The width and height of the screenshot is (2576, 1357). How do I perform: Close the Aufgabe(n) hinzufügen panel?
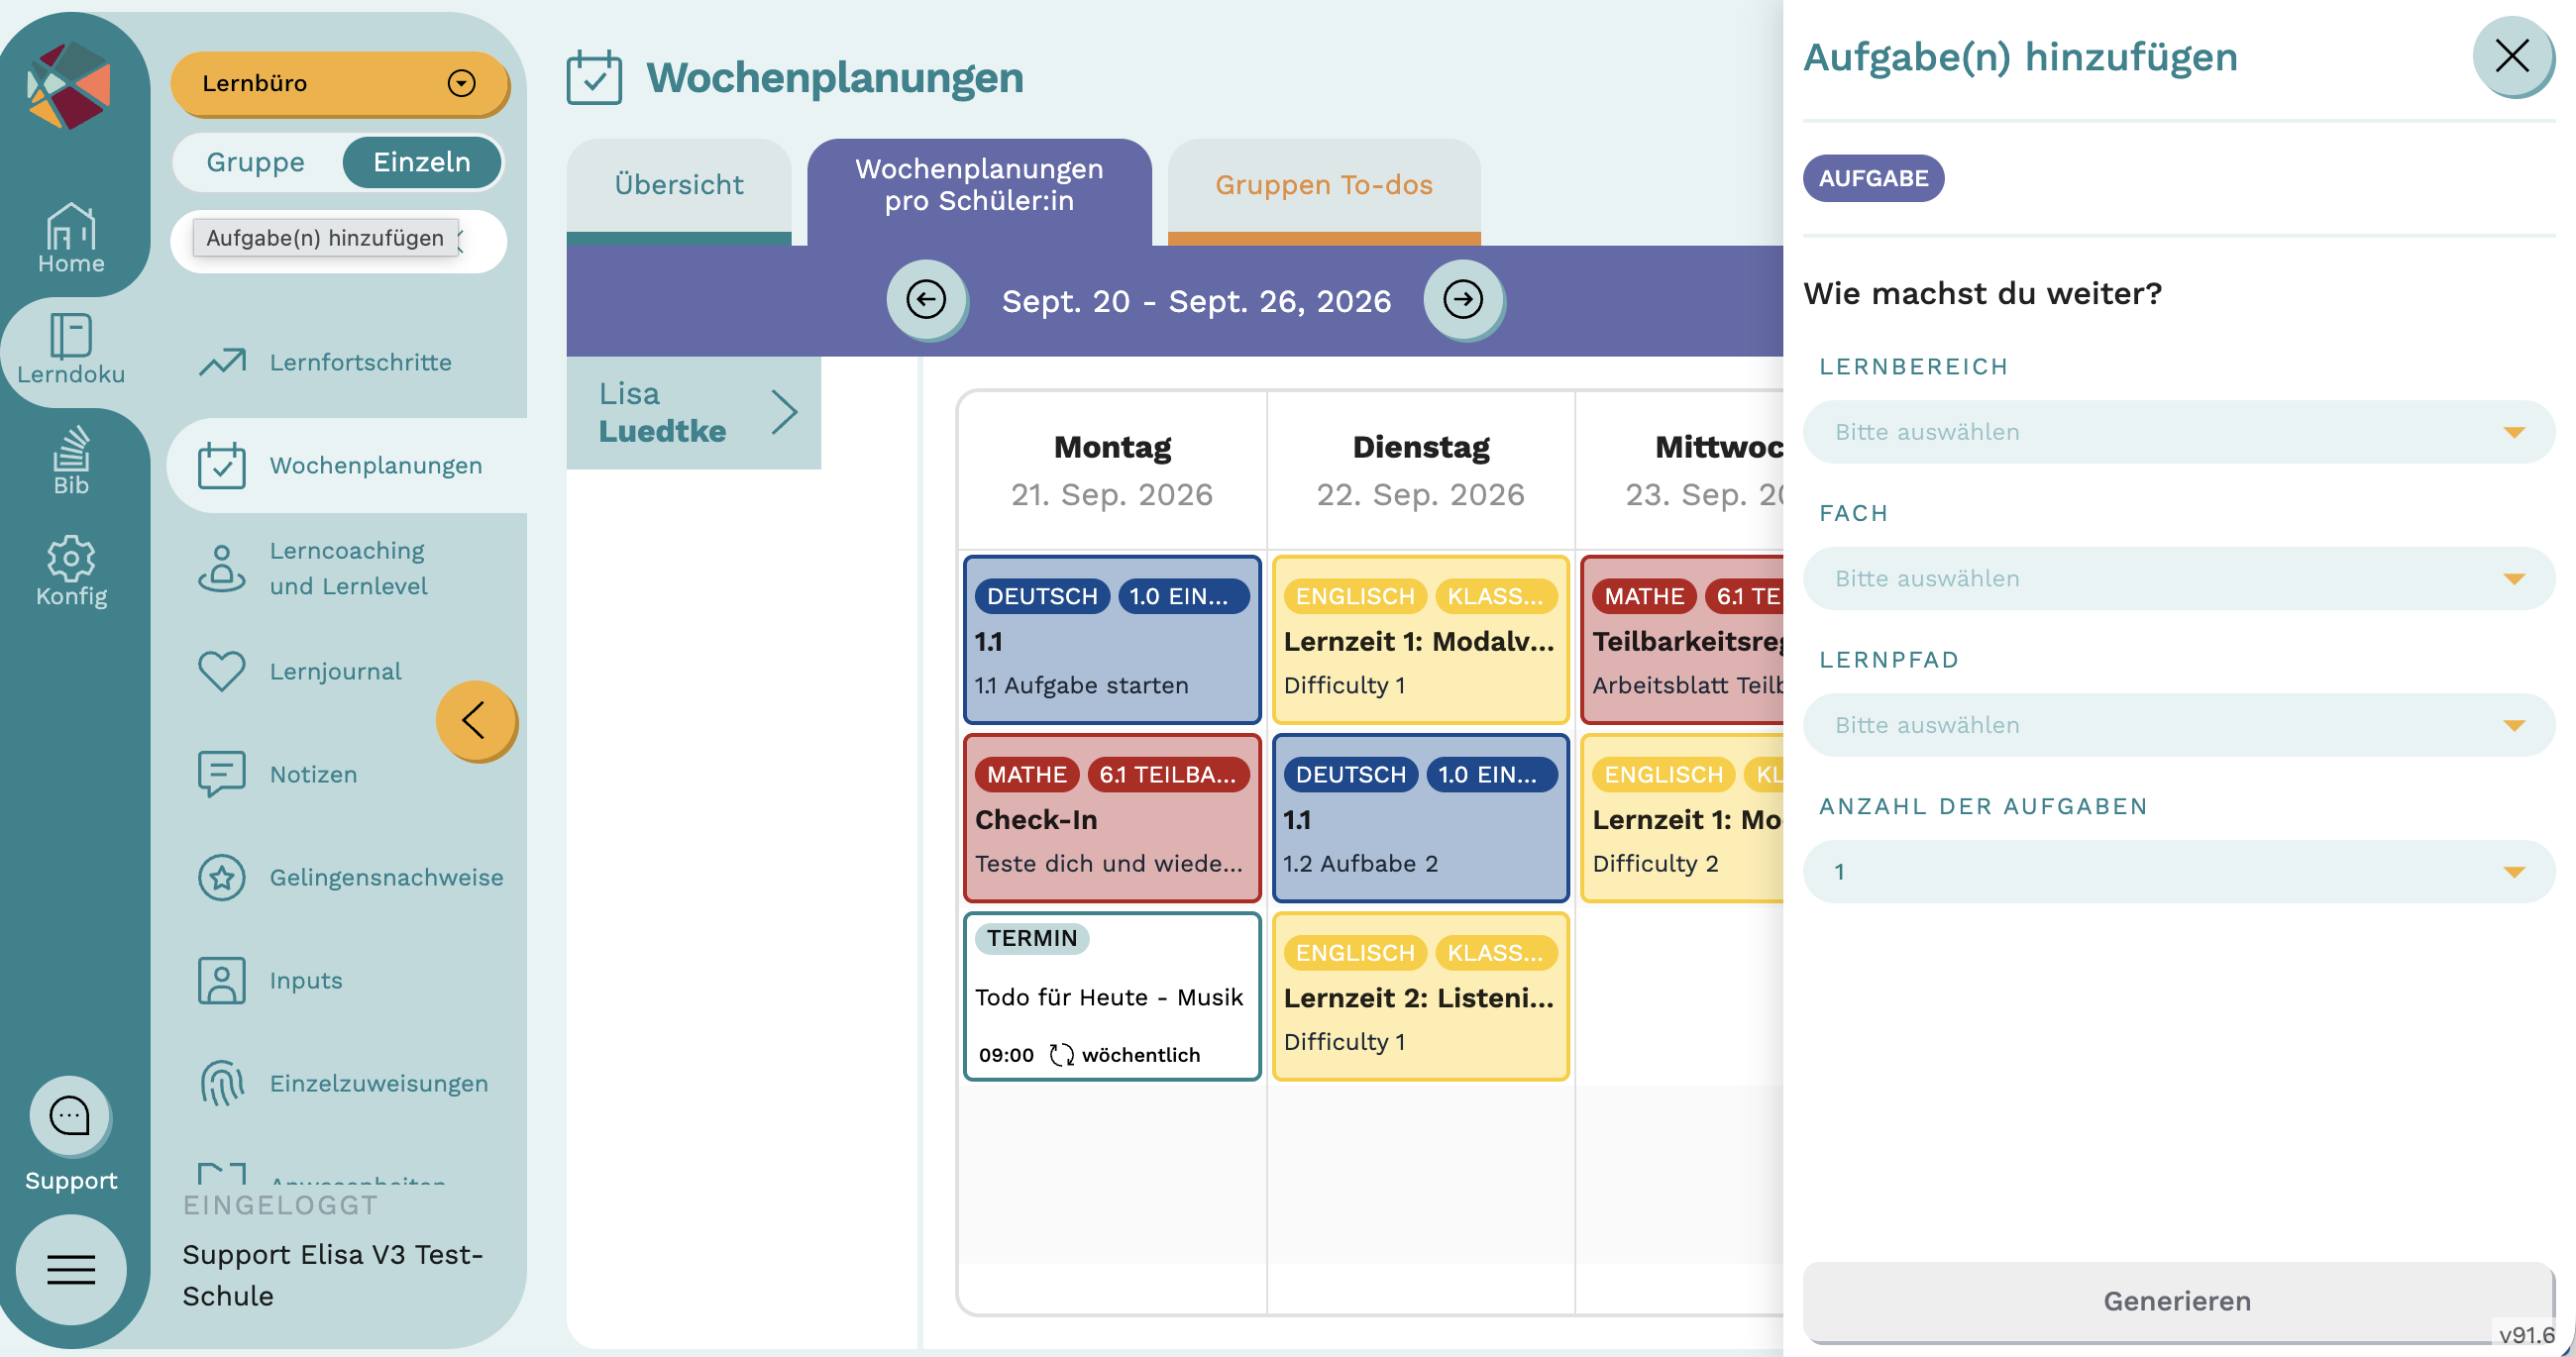click(x=2512, y=55)
